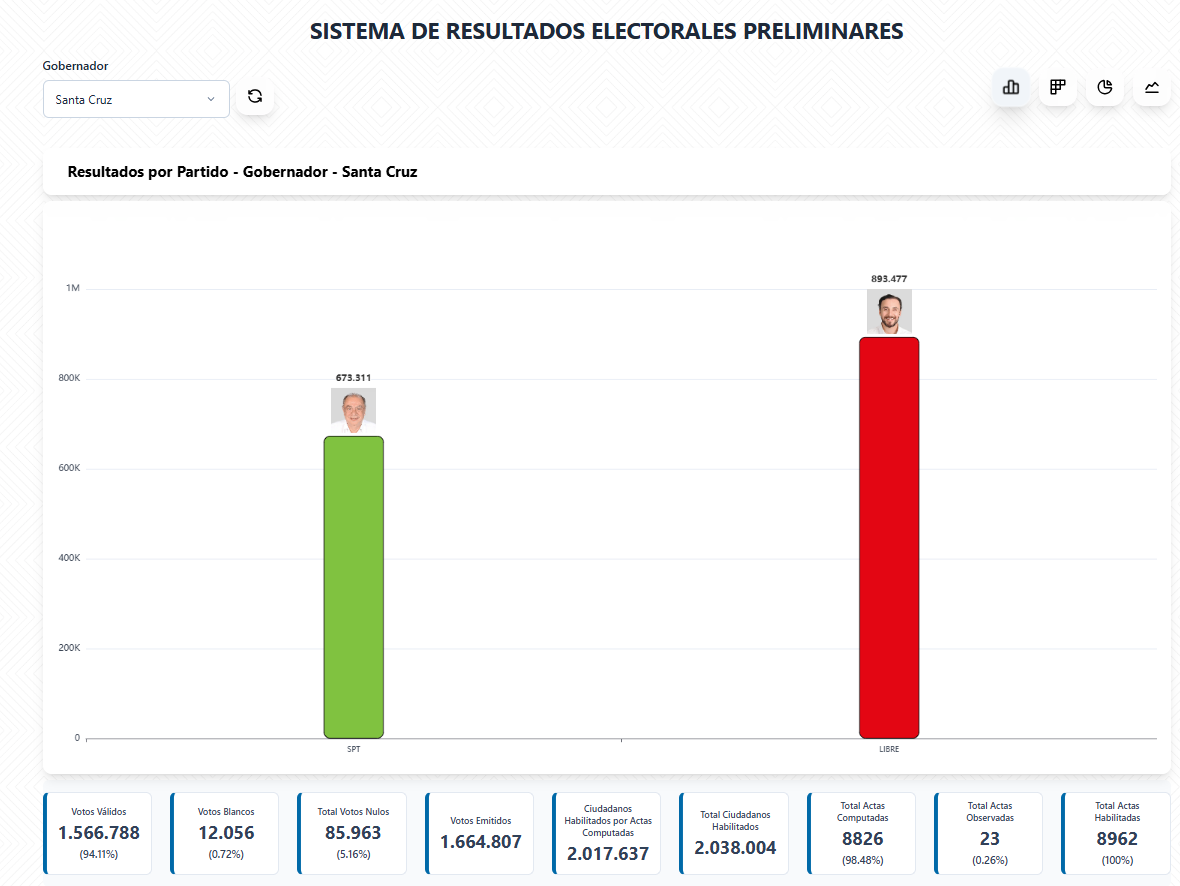Viewport: 1180px width, 886px height.
Task: Switch to the grid table view
Action: (x=1057, y=88)
